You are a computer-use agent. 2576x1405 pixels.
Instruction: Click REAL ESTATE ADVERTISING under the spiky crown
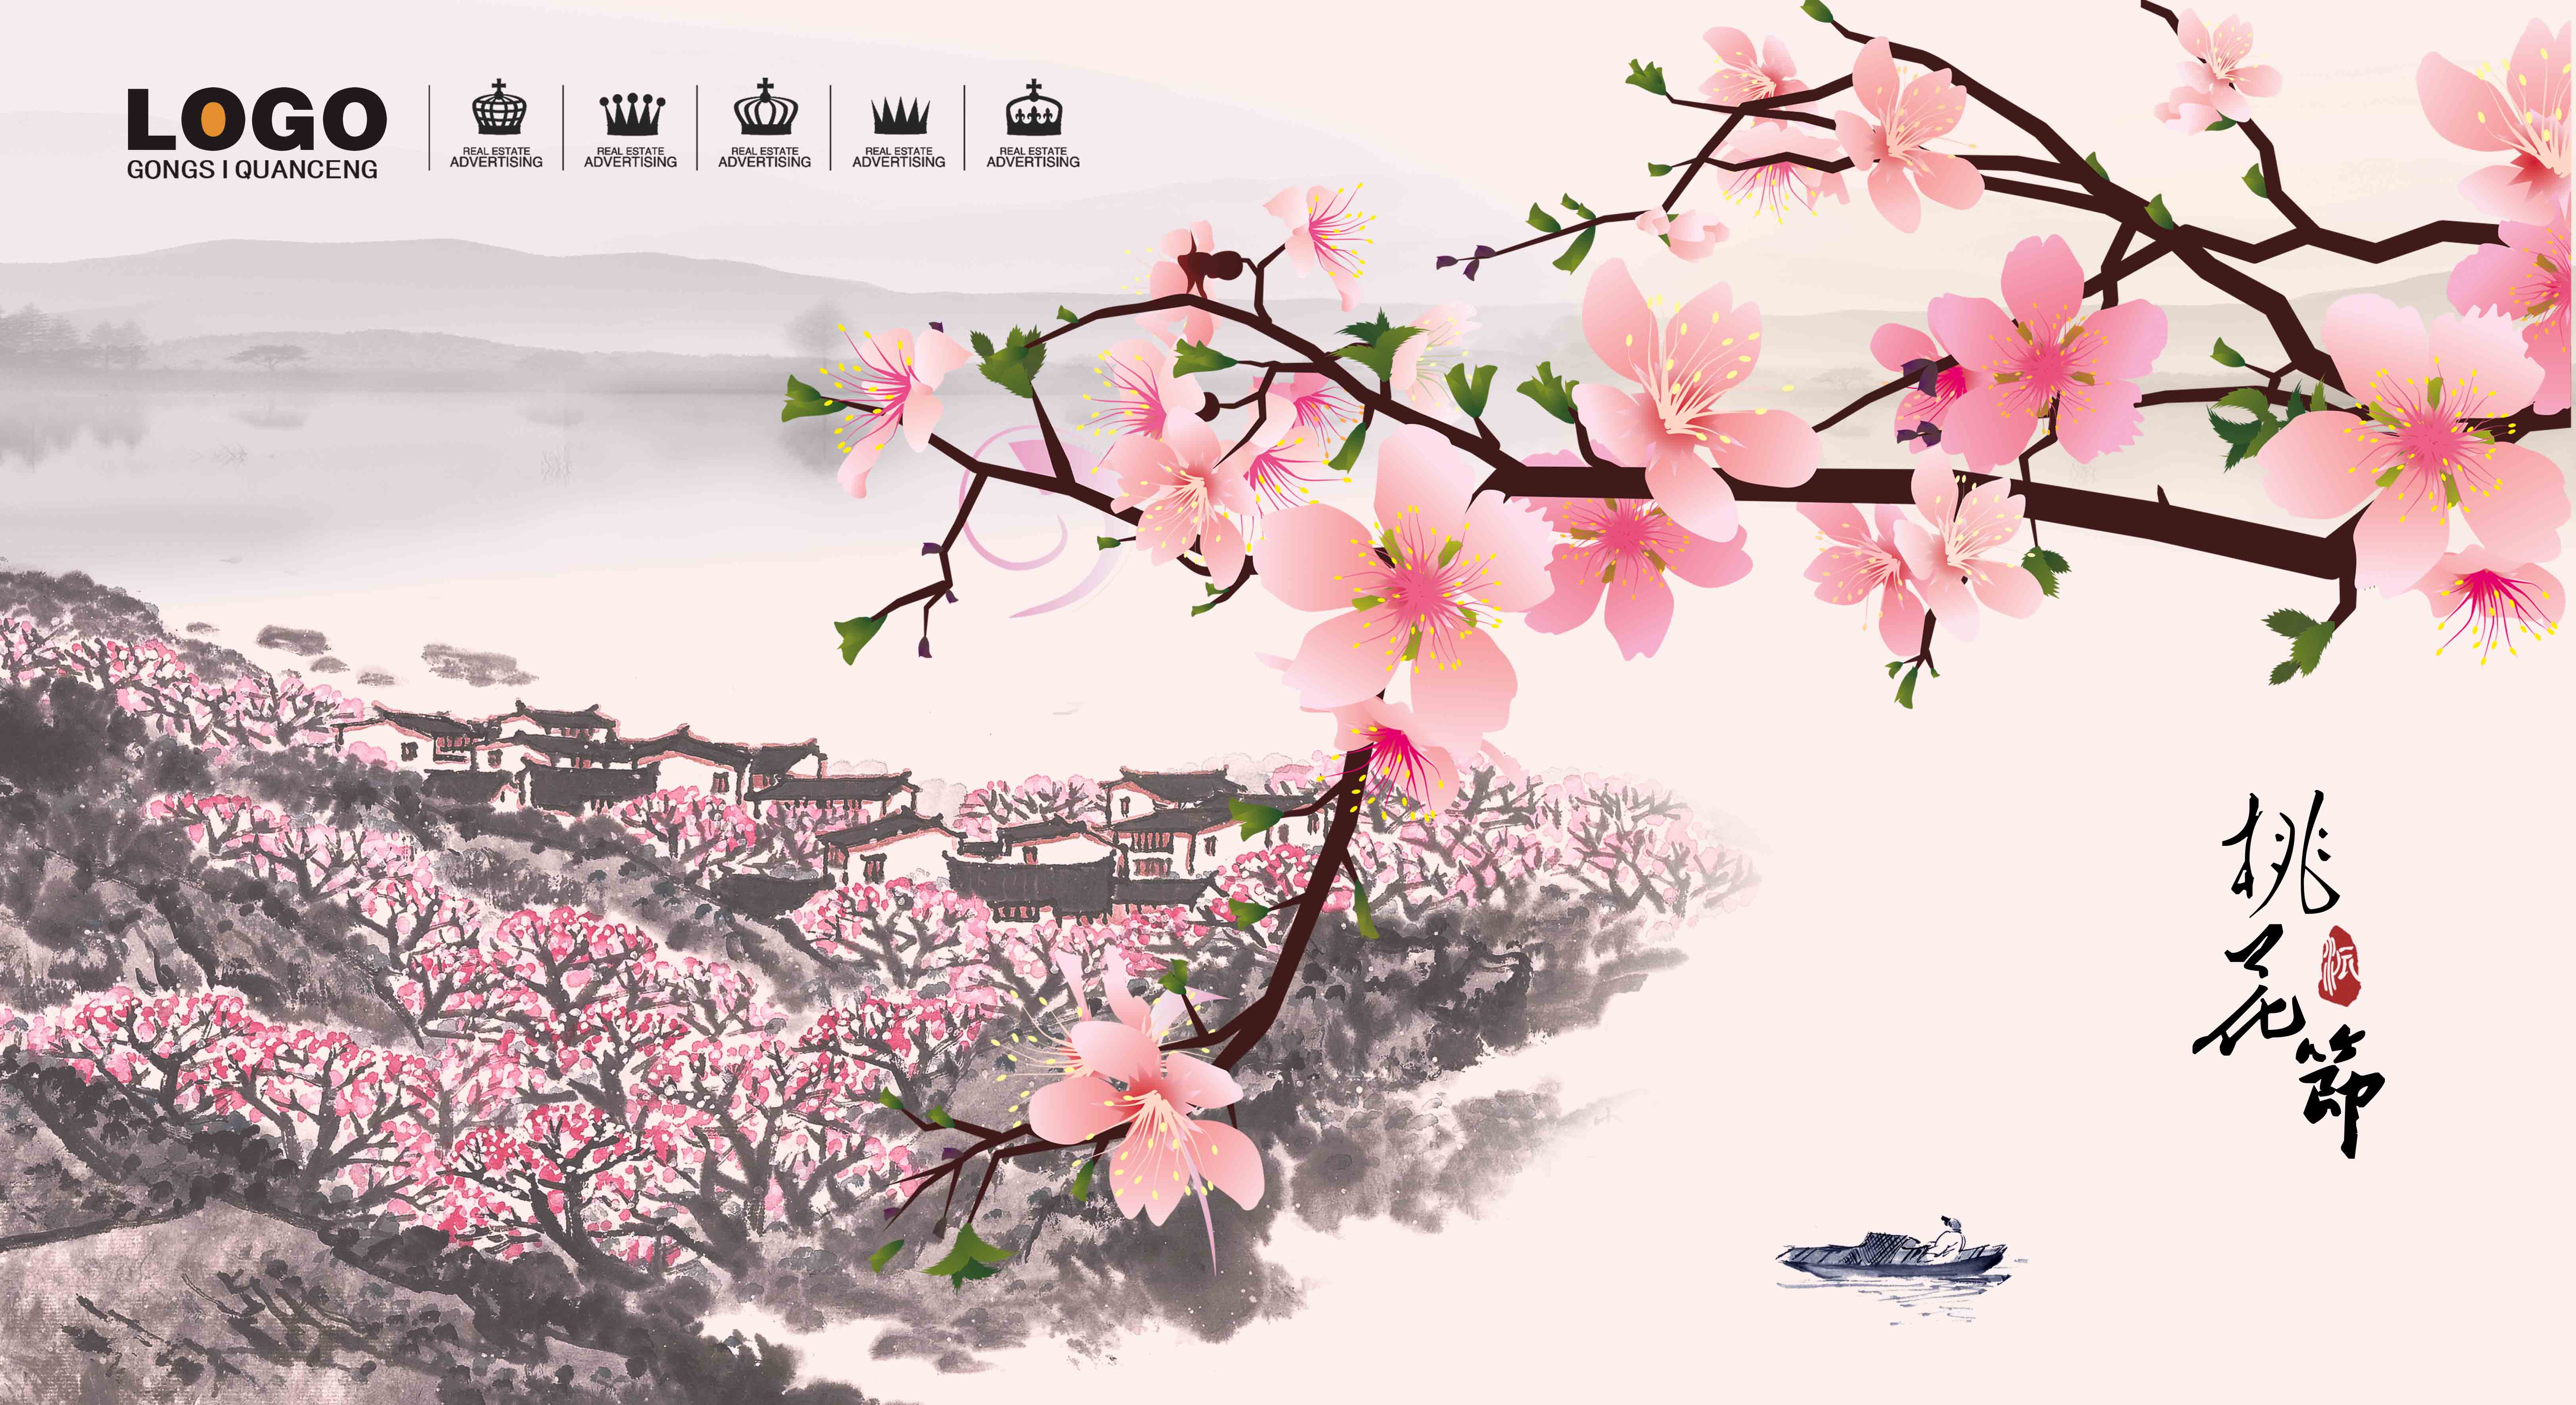click(898, 157)
